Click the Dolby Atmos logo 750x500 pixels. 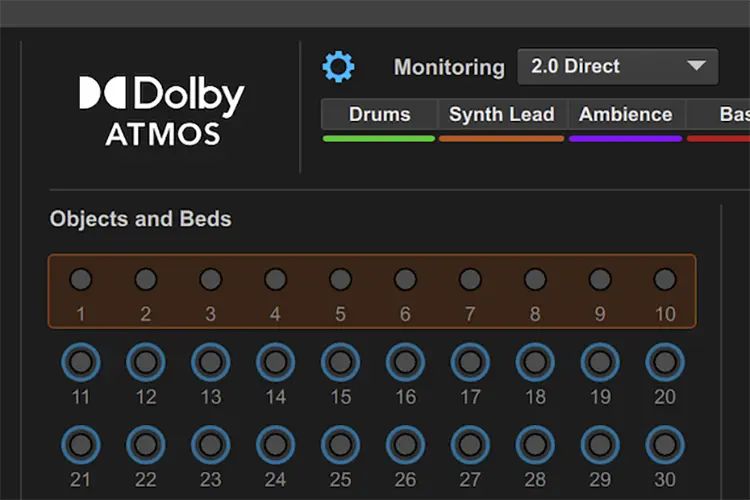[162, 111]
